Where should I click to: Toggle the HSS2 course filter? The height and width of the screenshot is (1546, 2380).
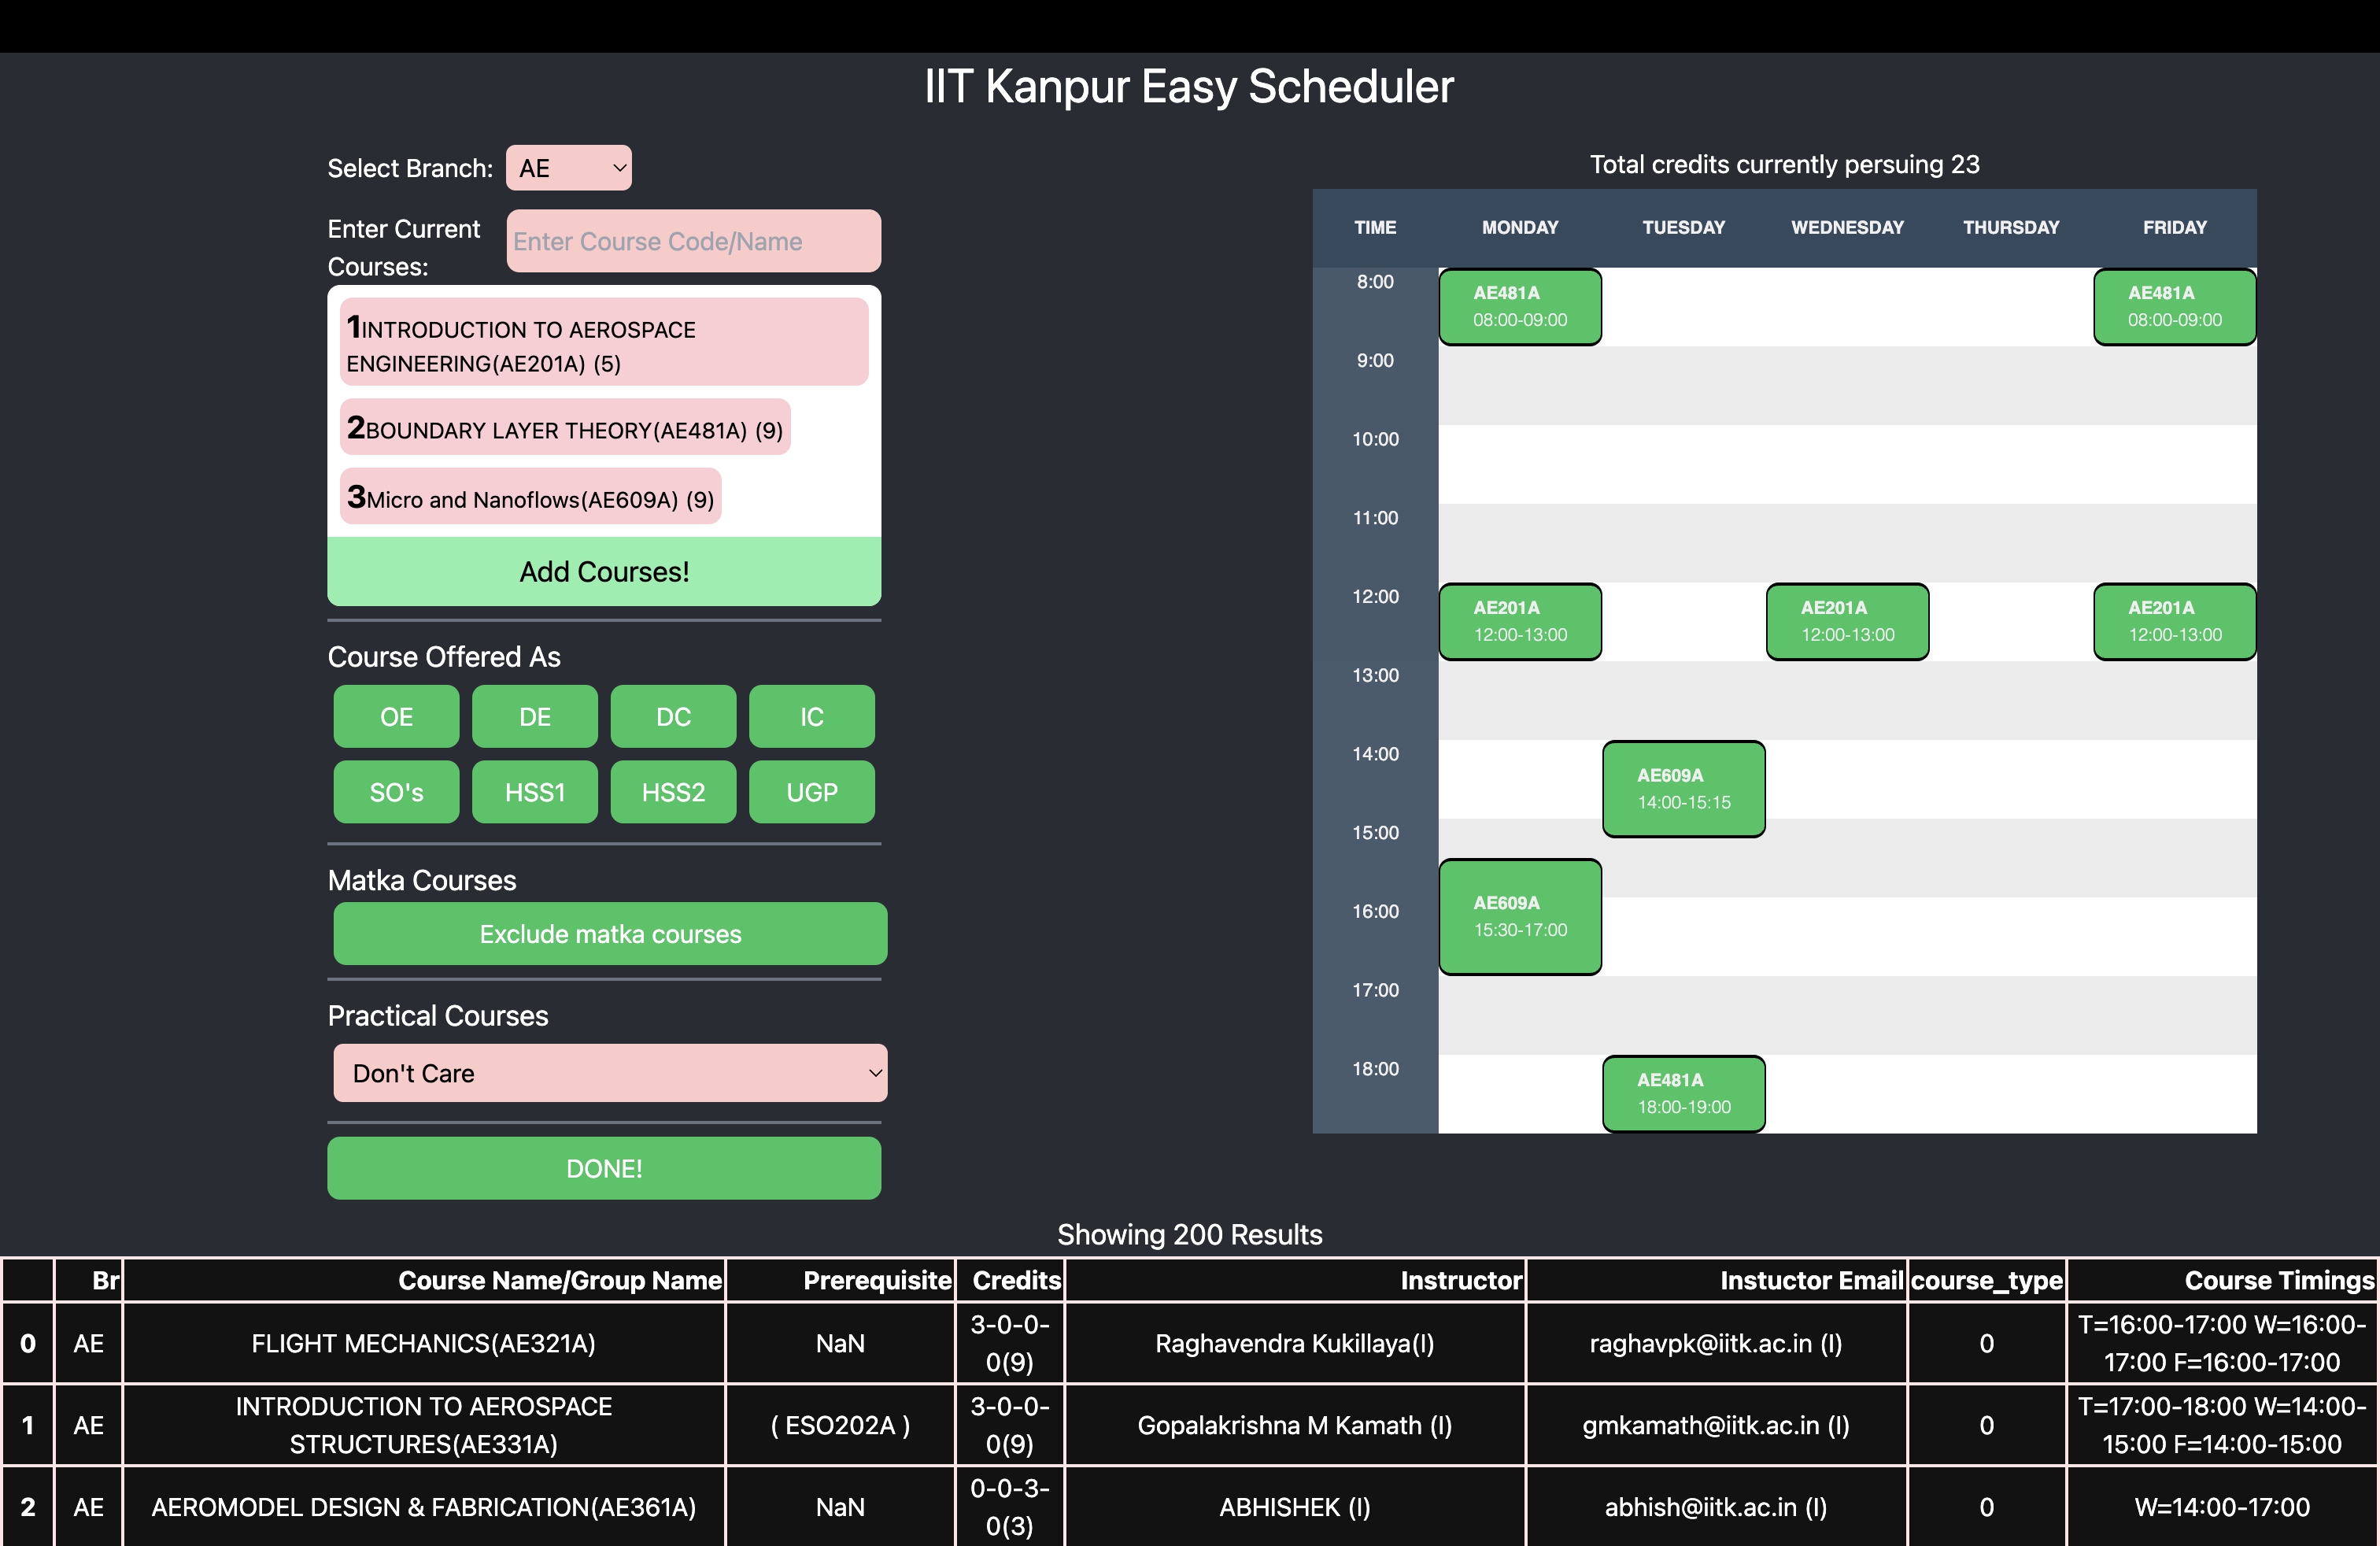(x=673, y=792)
